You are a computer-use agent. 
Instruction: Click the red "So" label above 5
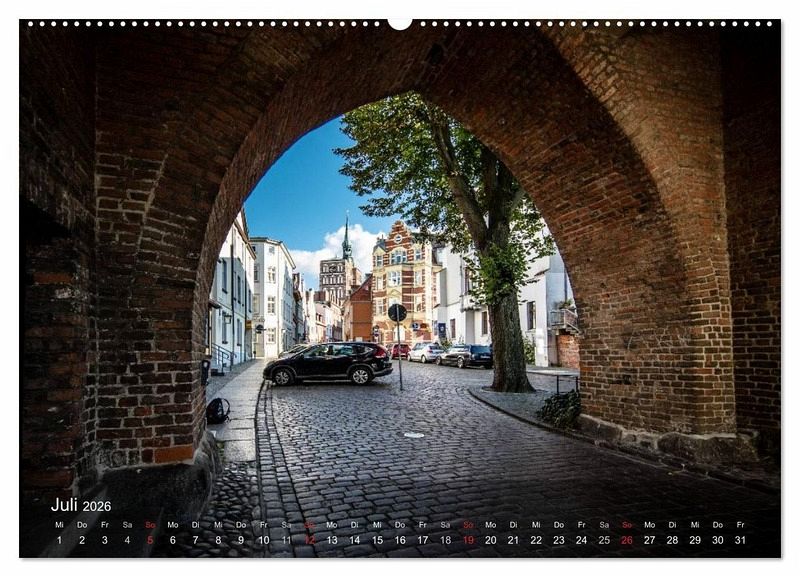pyautogui.click(x=150, y=524)
